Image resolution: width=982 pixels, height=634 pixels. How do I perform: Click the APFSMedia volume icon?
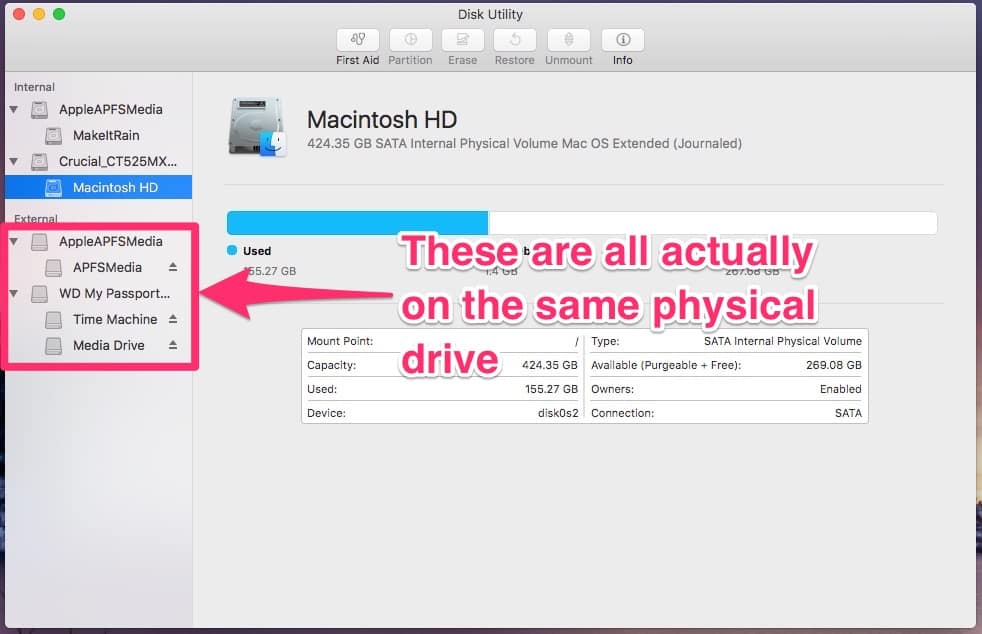click(x=54, y=268)
